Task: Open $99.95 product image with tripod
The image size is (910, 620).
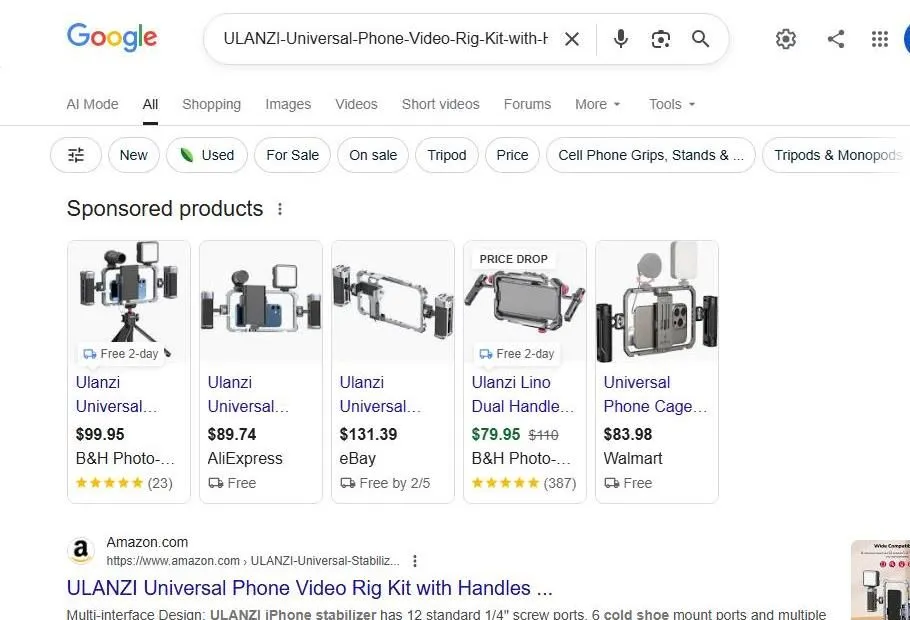Action: (x=129, y=302)
